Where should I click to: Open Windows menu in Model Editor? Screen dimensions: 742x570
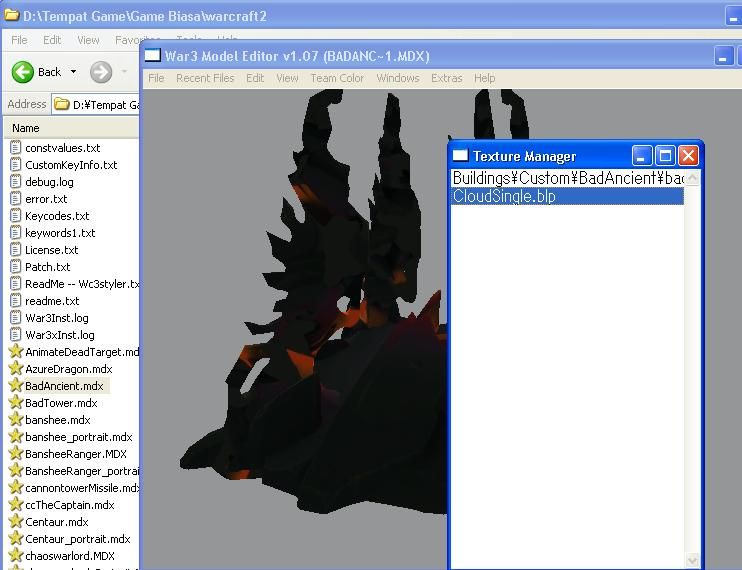[x=398, y=78]
